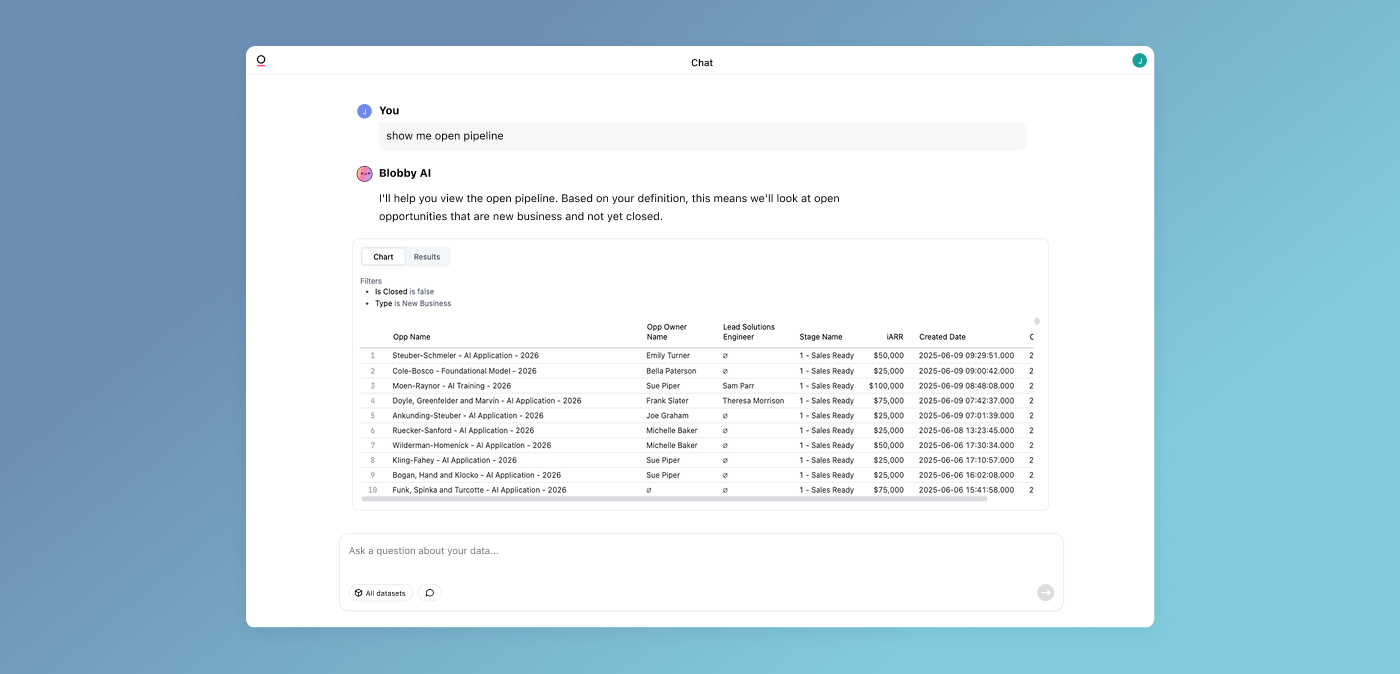1400x674 pixels.
Task: Click the scroll indicator dot above the table
Action: pos(1037,320)
